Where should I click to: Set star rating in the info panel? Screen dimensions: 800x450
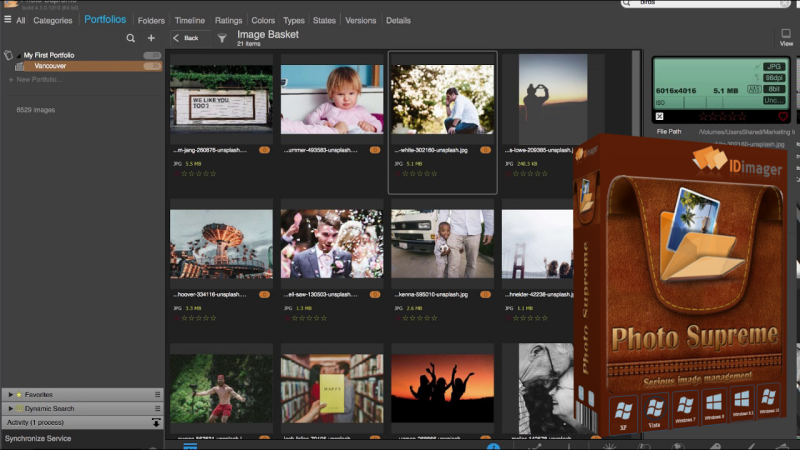click(722, 117)
